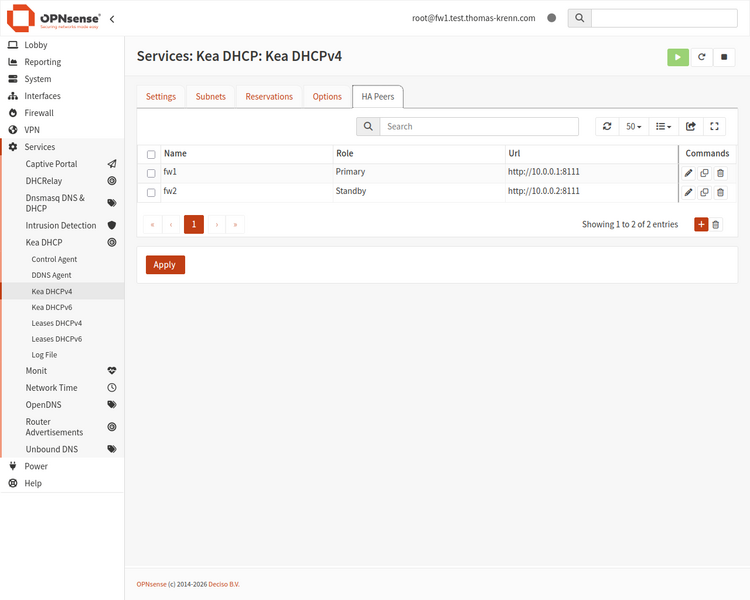This screenshot has width=750, height=600.
Task: Edit the fw2 peer entry
Action: 688,192
